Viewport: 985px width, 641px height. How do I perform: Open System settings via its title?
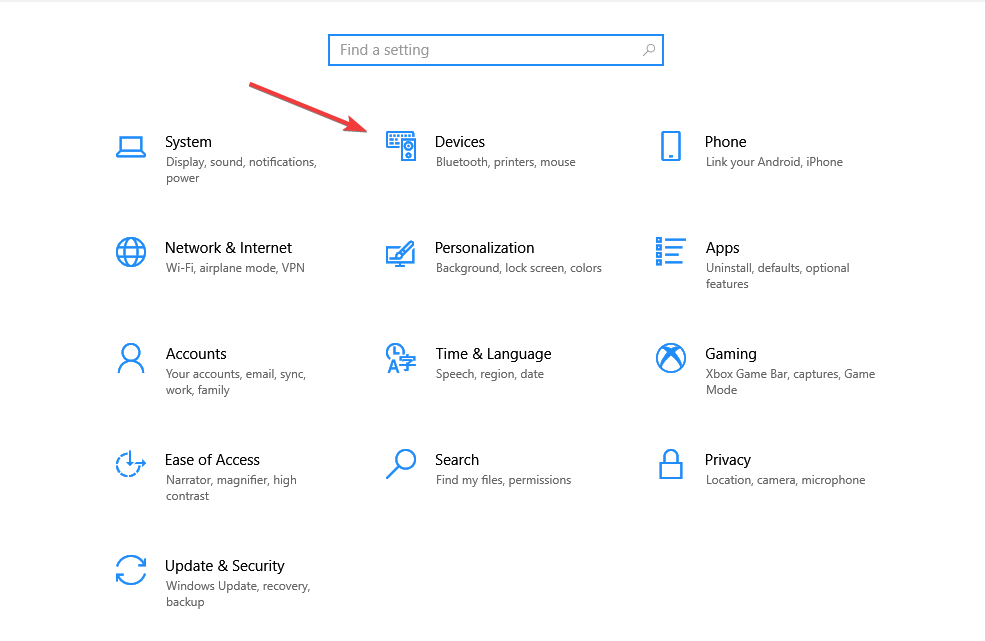tap(189, 141)
